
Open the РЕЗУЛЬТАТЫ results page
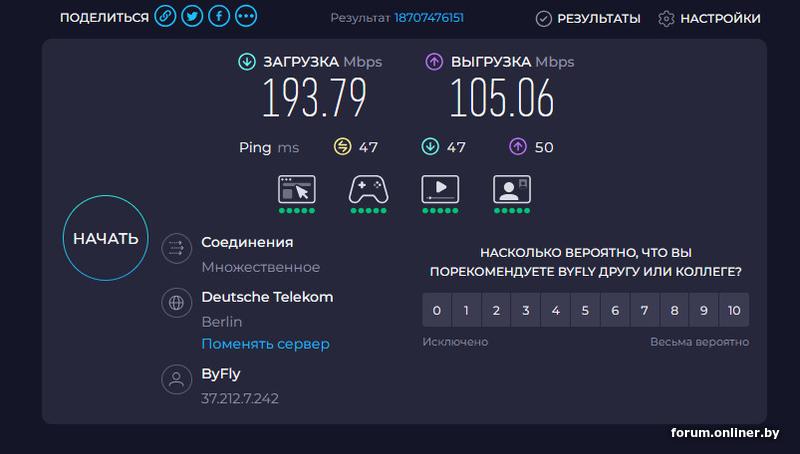coord(588,19)
